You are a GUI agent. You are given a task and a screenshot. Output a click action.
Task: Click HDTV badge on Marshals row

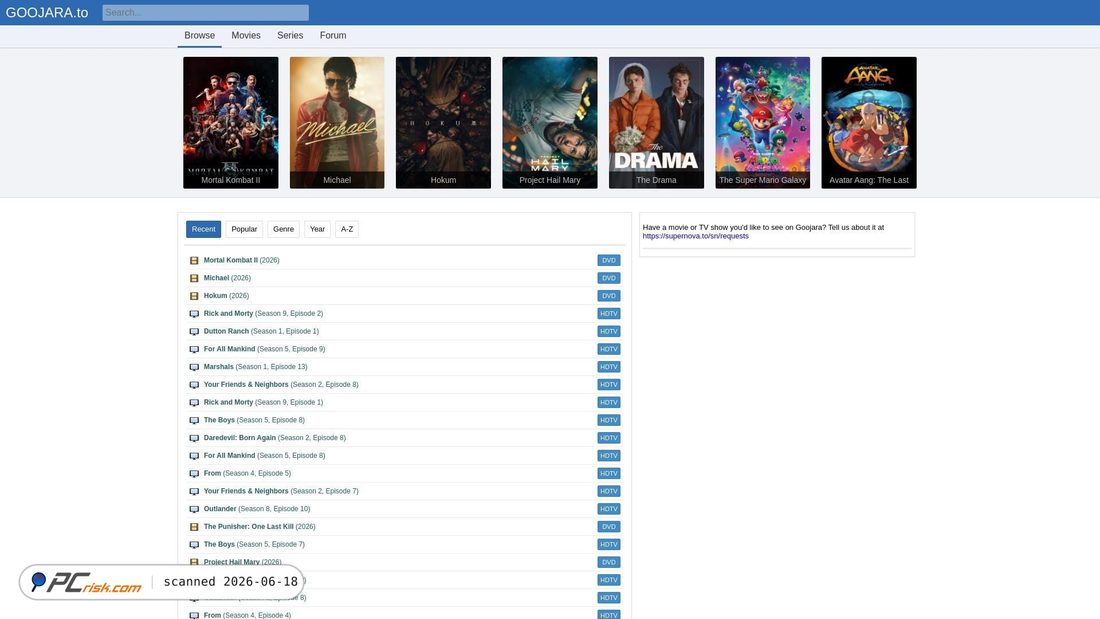pos(609,367)
